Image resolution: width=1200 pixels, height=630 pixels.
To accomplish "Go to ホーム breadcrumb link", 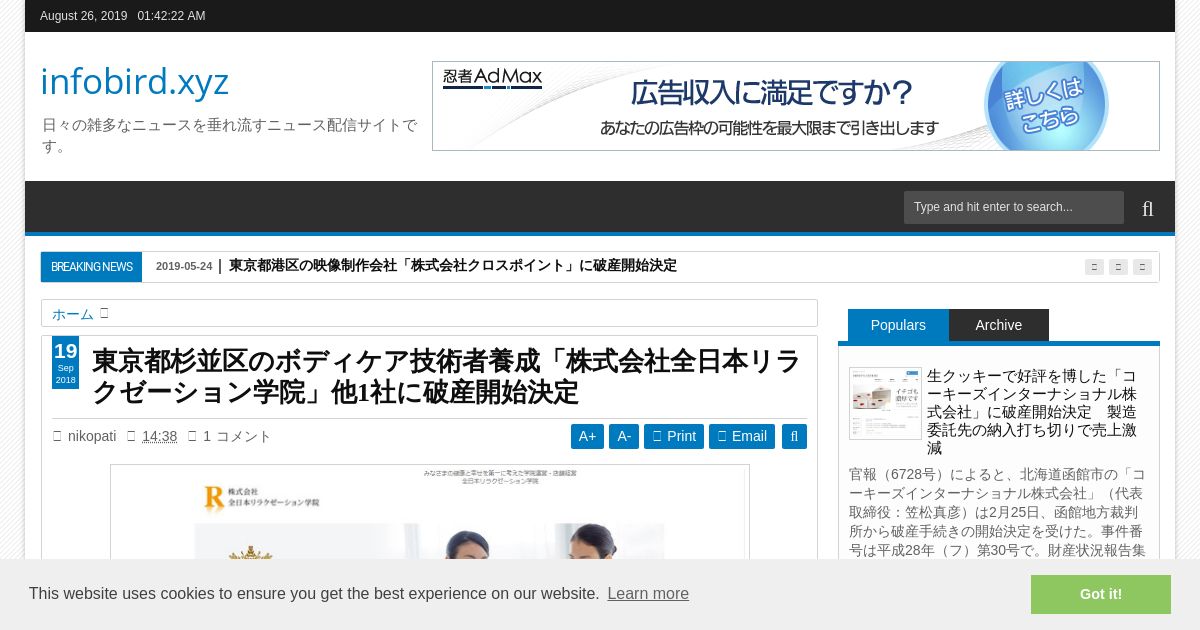I will point(73,314).
